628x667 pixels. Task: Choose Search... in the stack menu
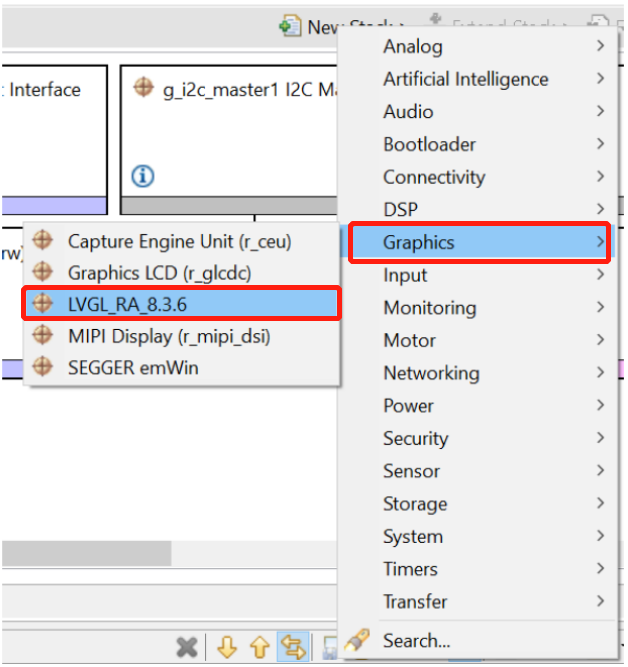click(x=478, y=641)
